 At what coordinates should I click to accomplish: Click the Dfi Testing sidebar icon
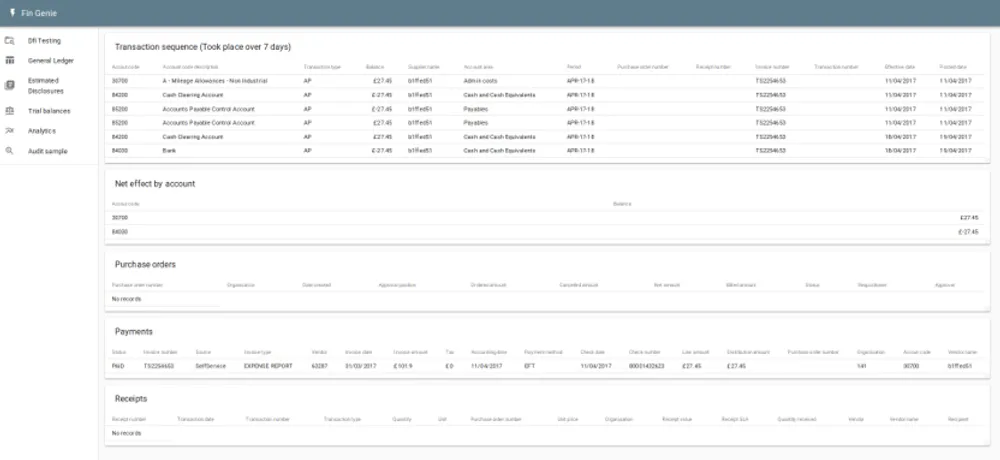(10, 41)
